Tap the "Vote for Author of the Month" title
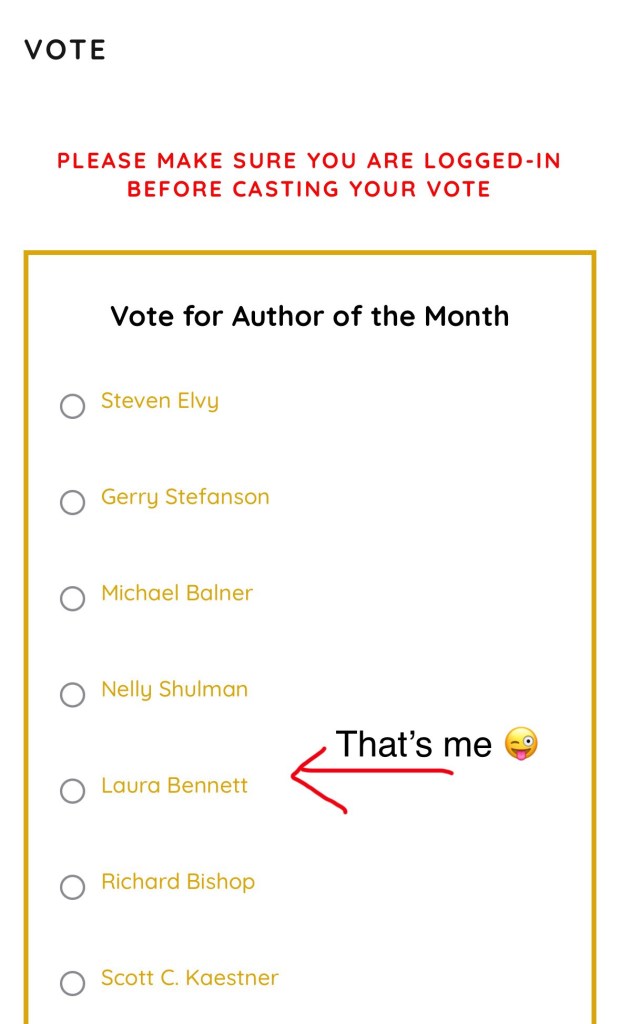The width and height of the screenshot is (620, 1024). tap(309, 317)
